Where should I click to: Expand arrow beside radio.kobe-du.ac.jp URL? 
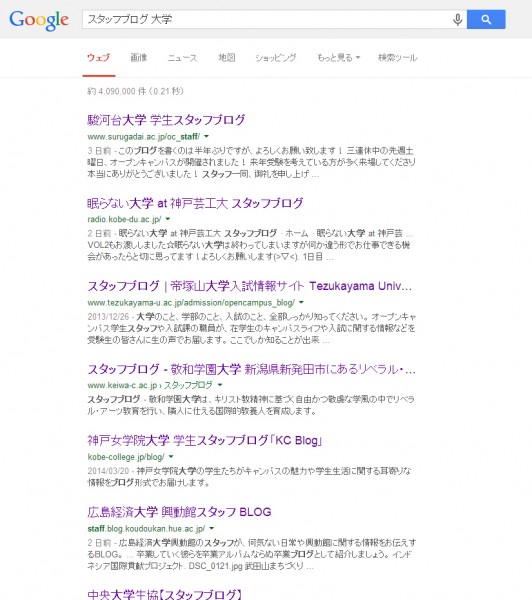pos(168,219)
